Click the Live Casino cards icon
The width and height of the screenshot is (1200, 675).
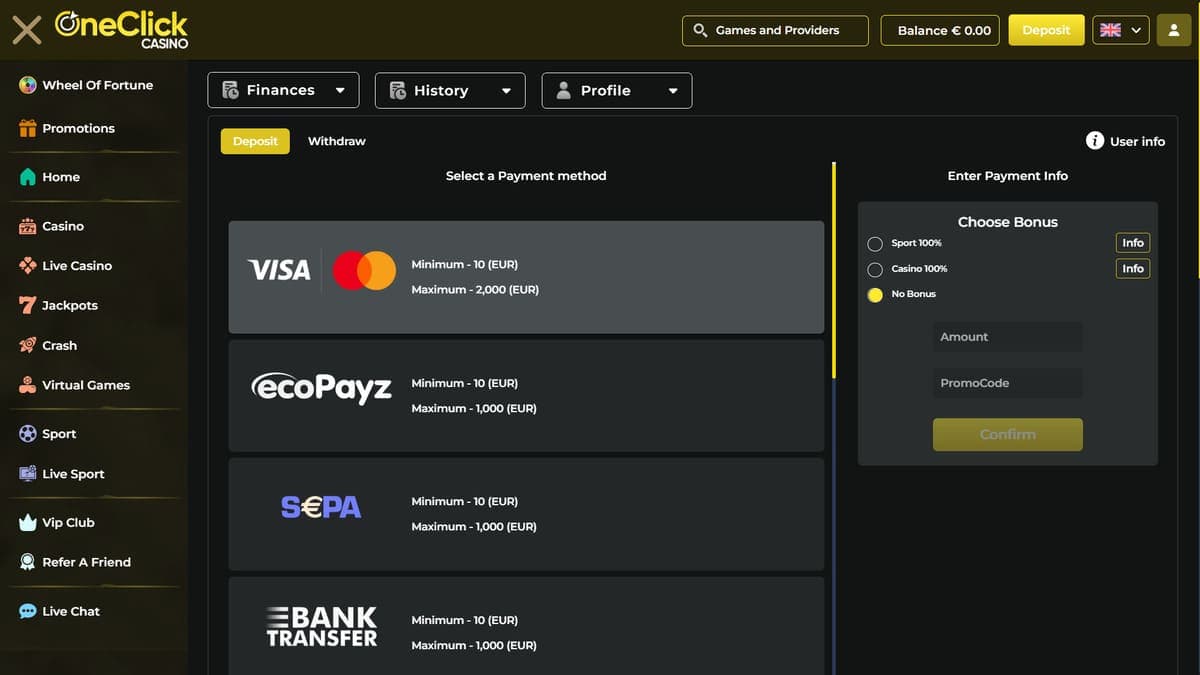pos(28,266)
